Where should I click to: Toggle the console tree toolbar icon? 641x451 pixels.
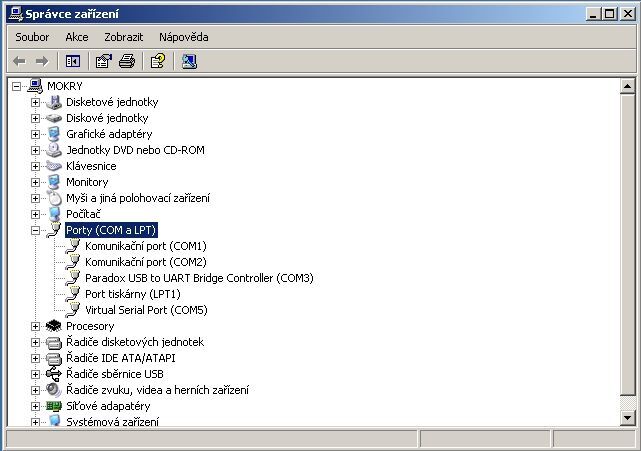click(x=72, y=61)
